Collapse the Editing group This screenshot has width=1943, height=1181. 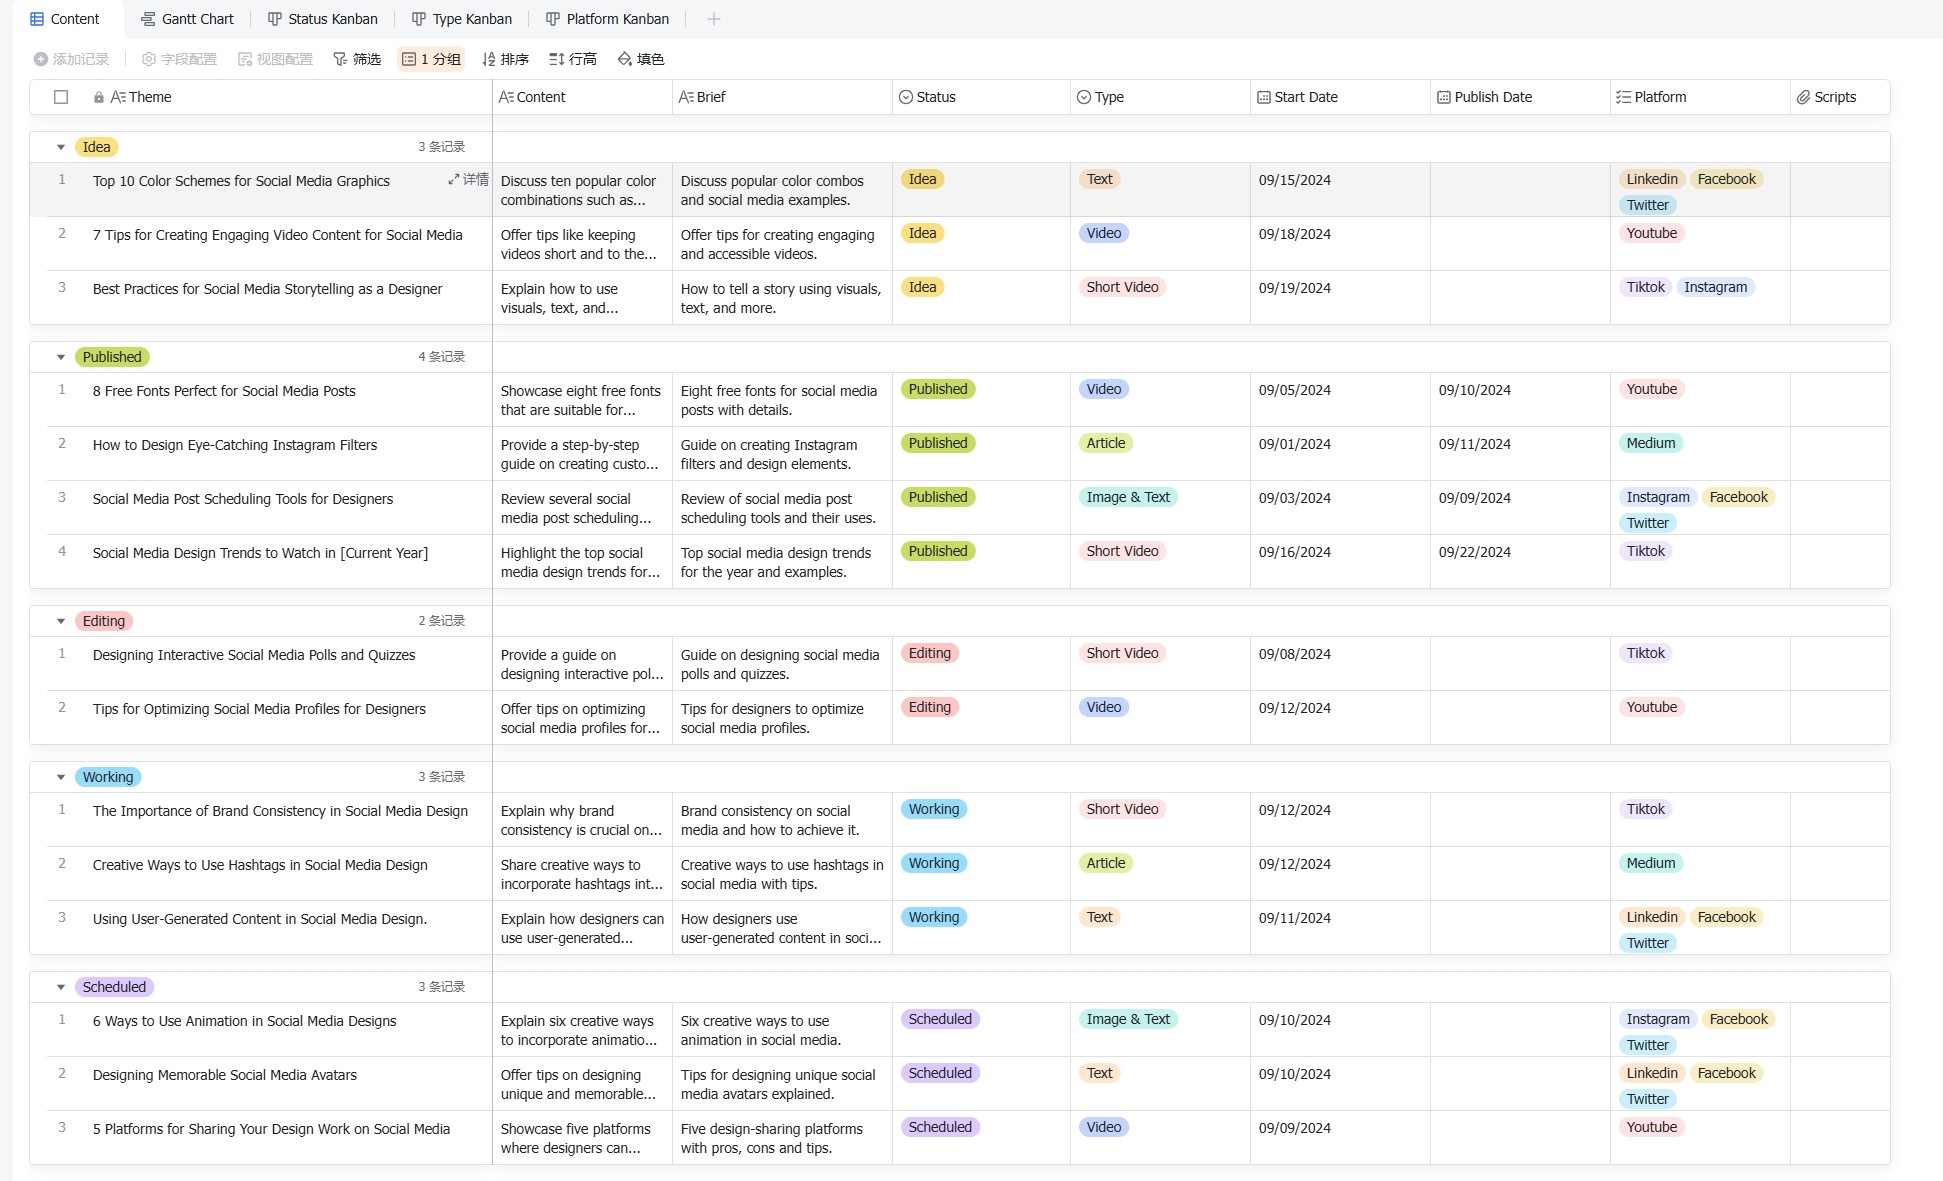click(x=61, y=621)
